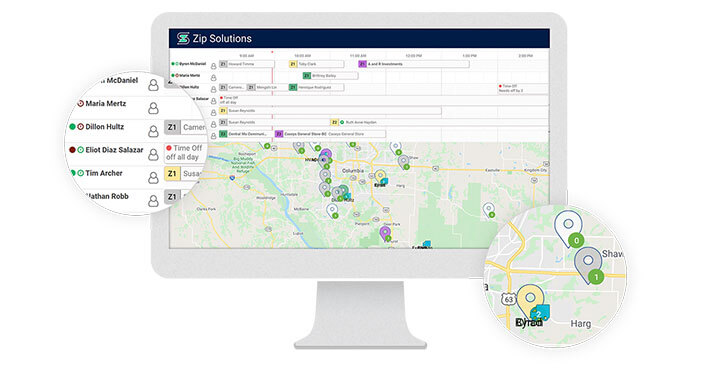
Task: Click the purple map pin at the bottom of the main map
Action: pyautogui.click(x=385, y=233)
